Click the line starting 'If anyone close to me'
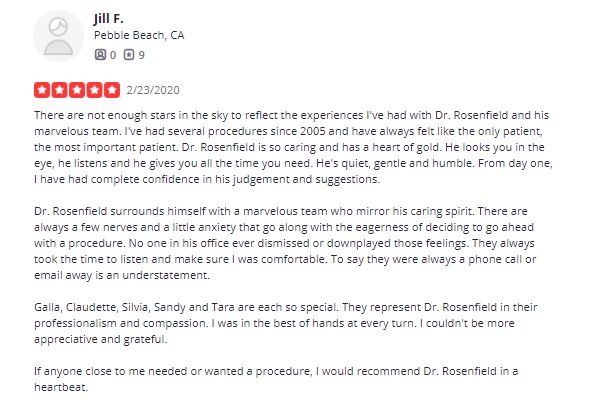The width and height of the screenshot is (609, 403). pyautogui.click(x=276, y=371)
